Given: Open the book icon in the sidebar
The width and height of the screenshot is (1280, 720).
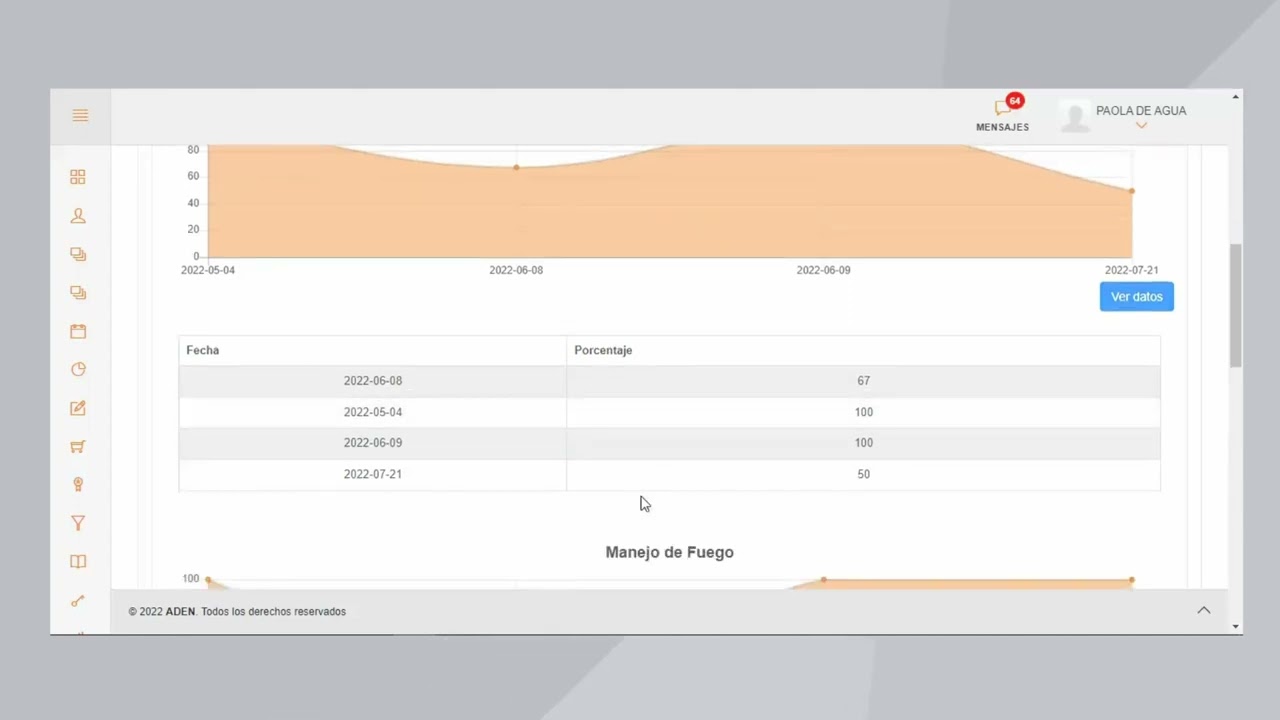Looking at the screenshot, I should tap(78, 562).
